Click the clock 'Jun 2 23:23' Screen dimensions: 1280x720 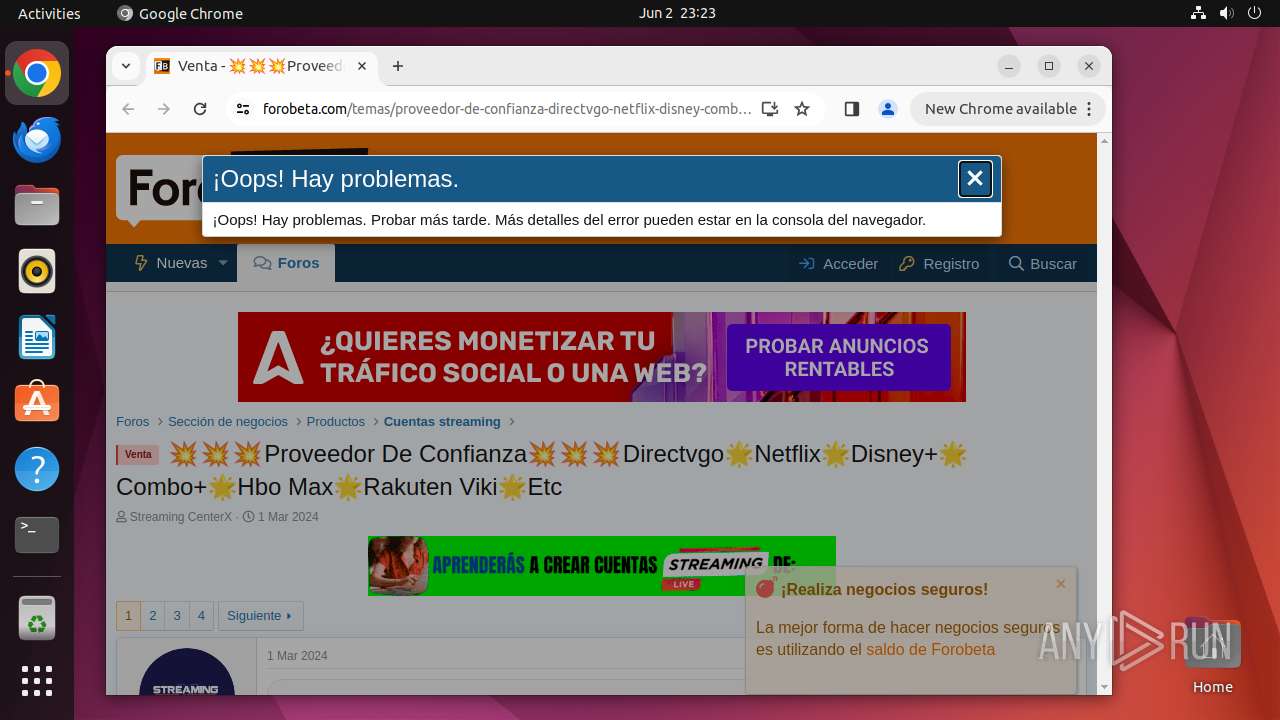[x=677, y=13]
